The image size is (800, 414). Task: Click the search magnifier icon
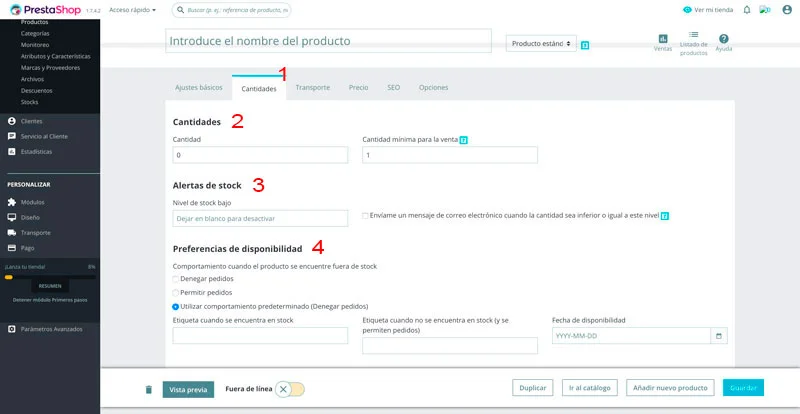click(x=180, y=10)
